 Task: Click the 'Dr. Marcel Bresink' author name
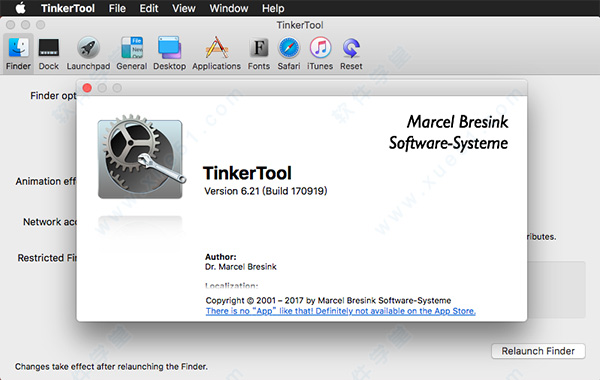point(241,267)
